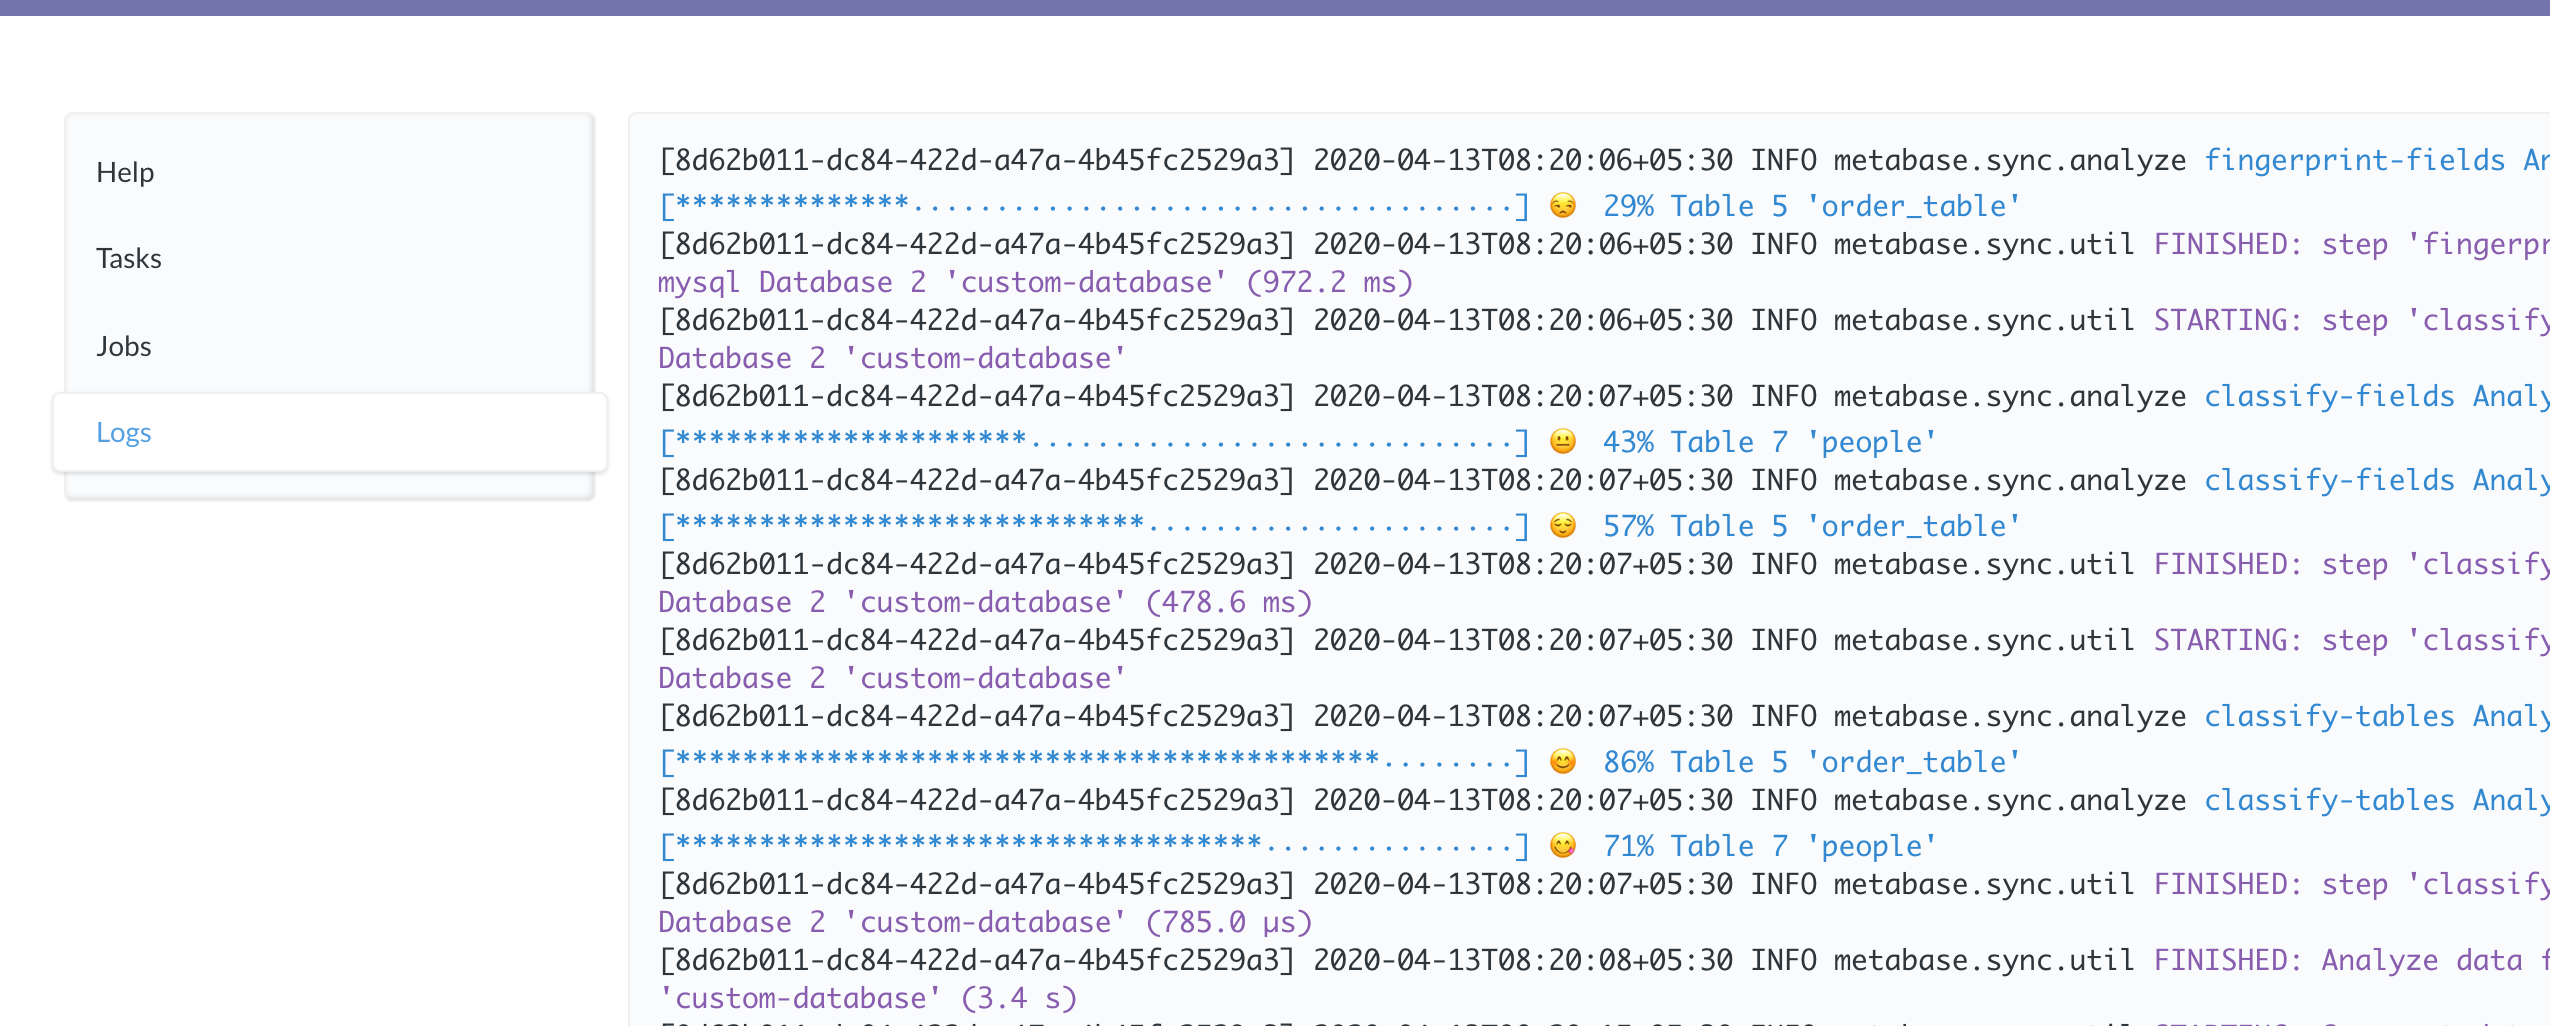Image resolution: width=2550 pixels, height=1026 pixels.
Task: Click the unamused emoji beside 29%
Action: point(1562,206)
